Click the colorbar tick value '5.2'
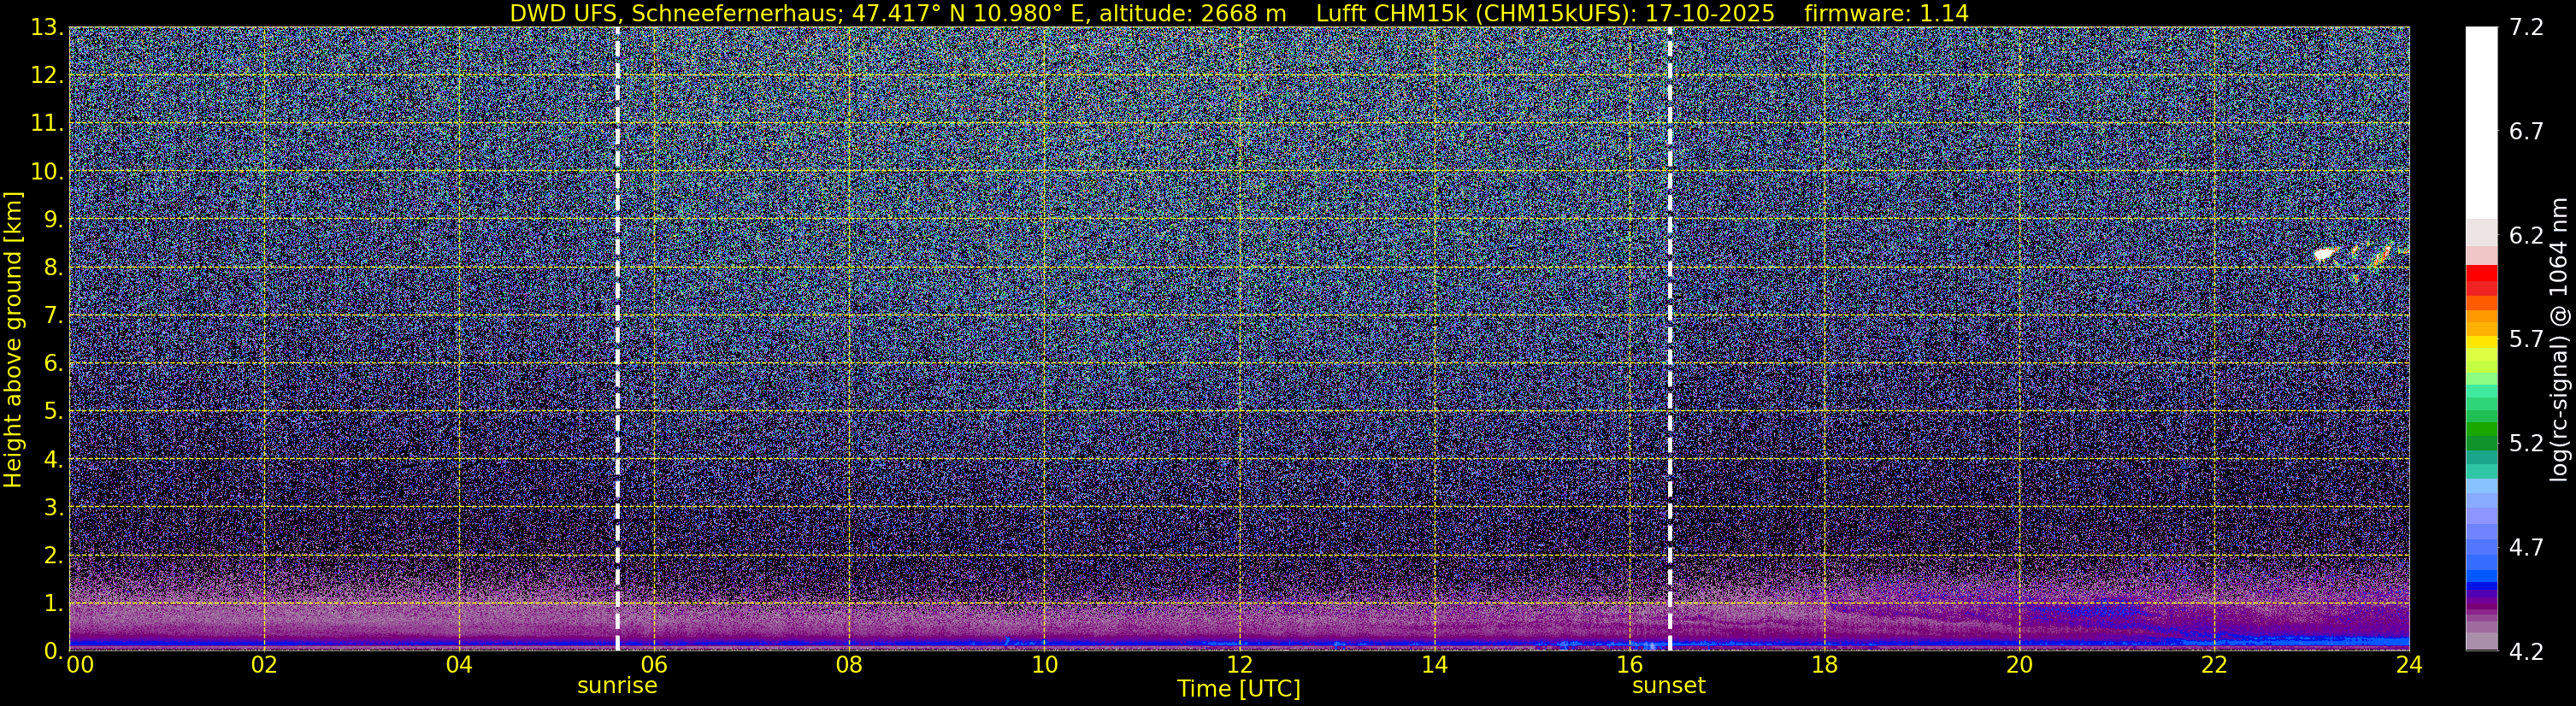The height and width of the screenshot is (706, 2576). (x=2526, y=443)
